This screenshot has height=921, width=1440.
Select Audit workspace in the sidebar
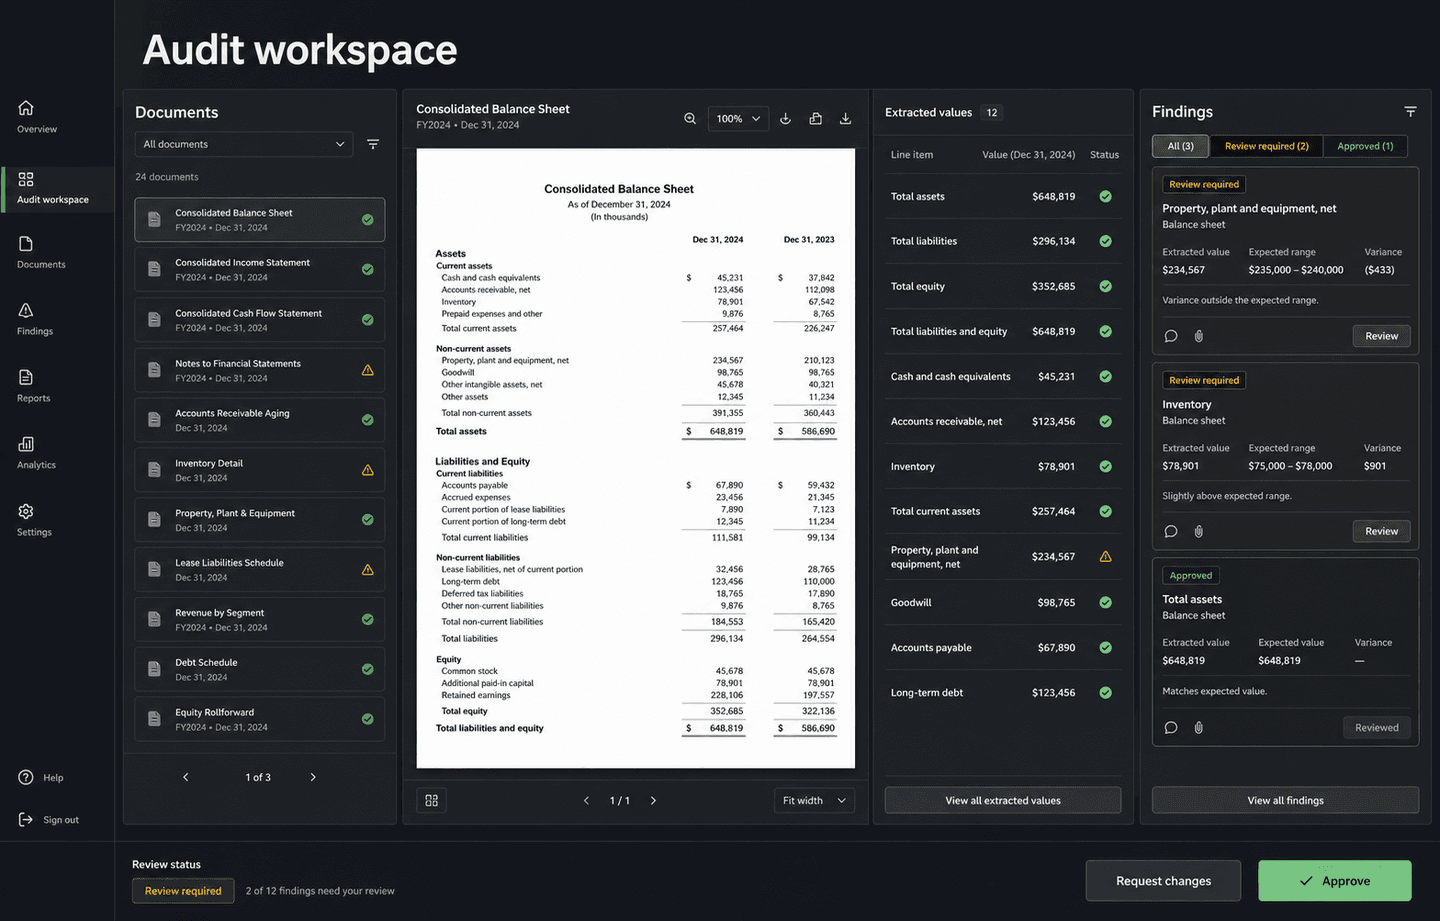pyautogui.click(x=57, y=188)
